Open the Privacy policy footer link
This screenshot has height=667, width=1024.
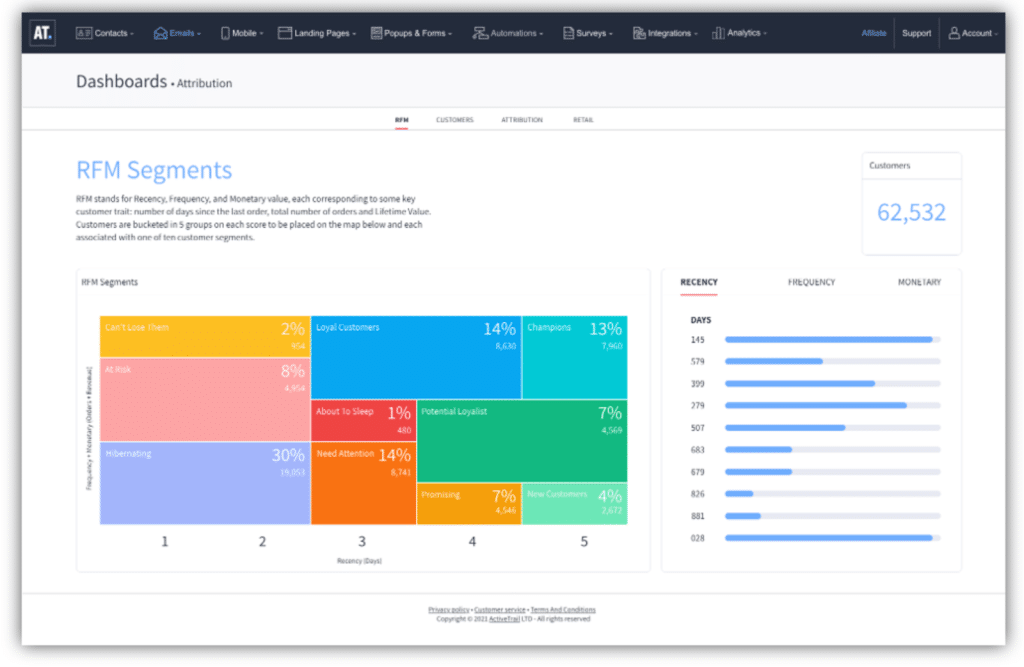pyautogui.click(x=449, y=610)
